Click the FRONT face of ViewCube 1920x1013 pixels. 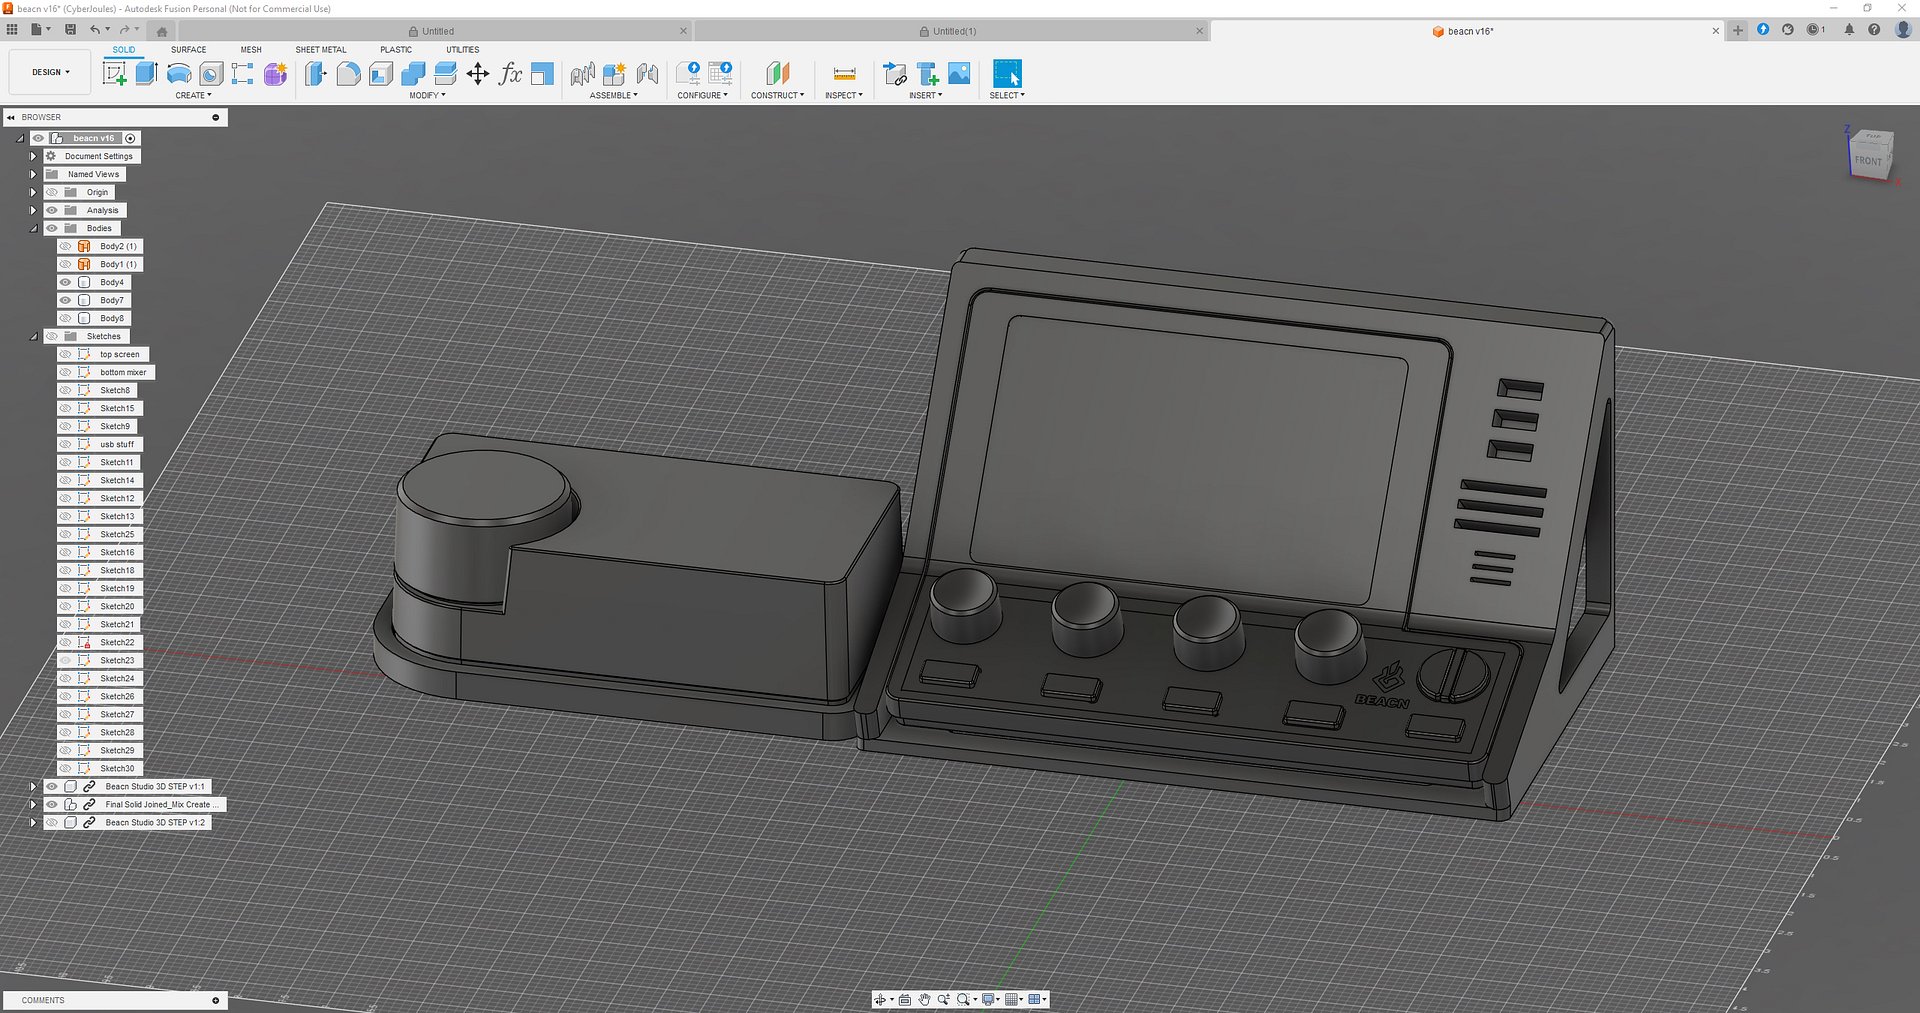[x=1867, y=160]
